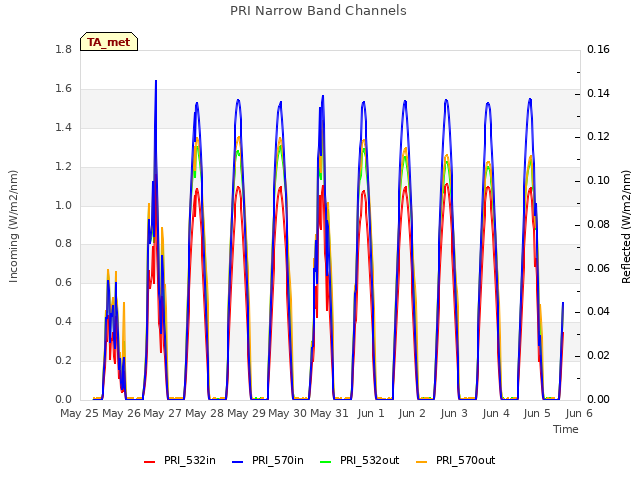
Task: Click the 0.6 left axis value
Action: [x=64, y=283]
